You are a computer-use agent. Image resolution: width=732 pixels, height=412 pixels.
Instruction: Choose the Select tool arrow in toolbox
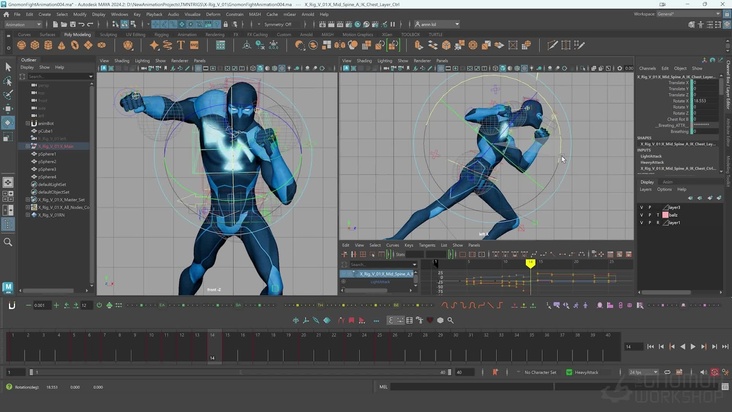(x=8, y=68)
